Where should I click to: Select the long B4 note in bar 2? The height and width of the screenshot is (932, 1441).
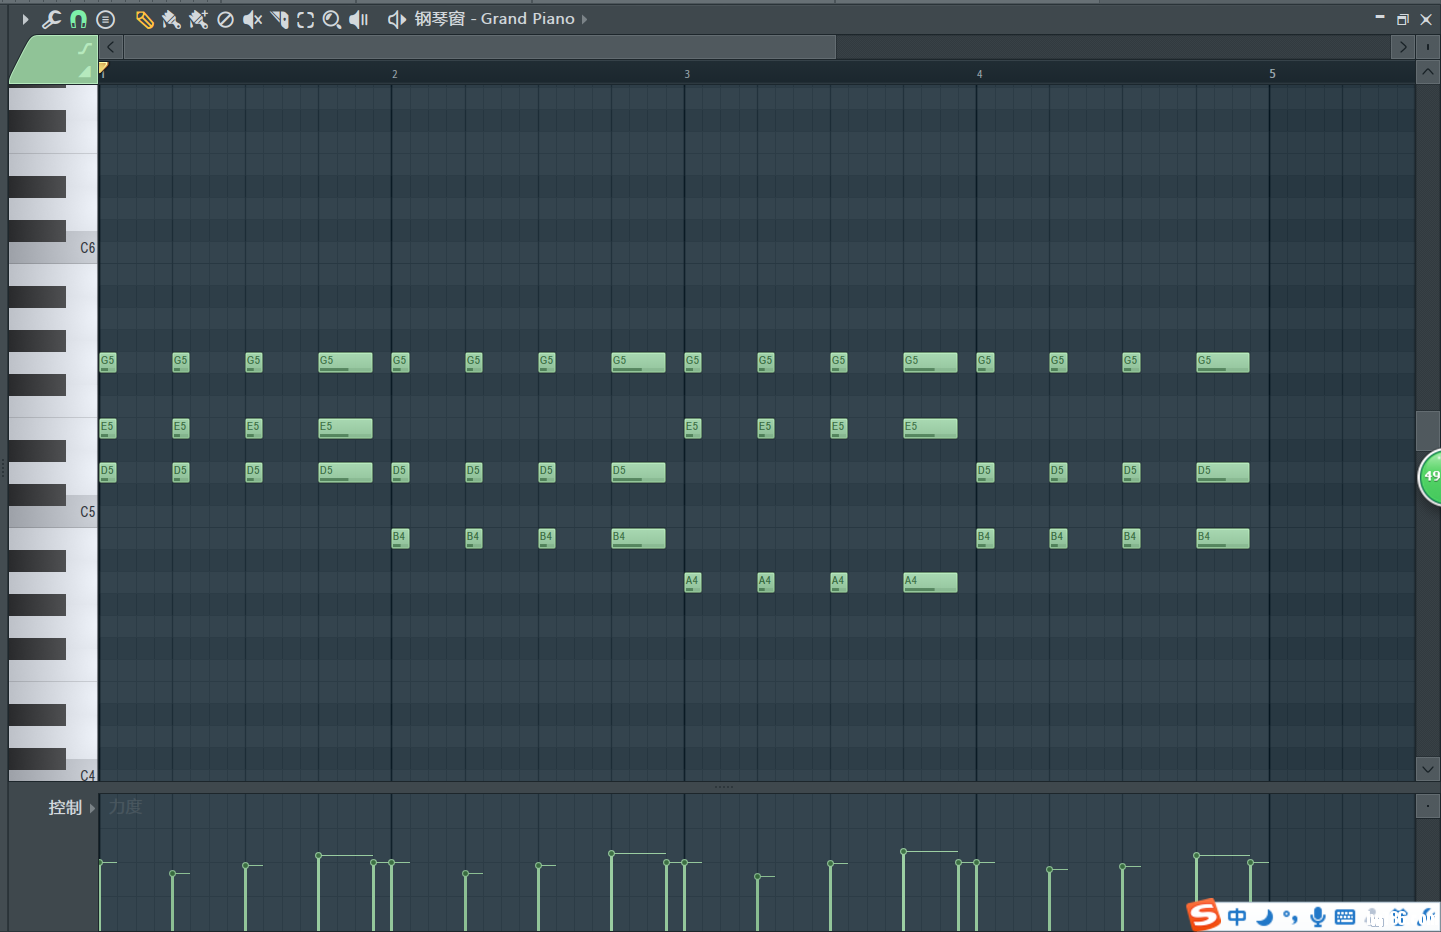tap(638, 538)
